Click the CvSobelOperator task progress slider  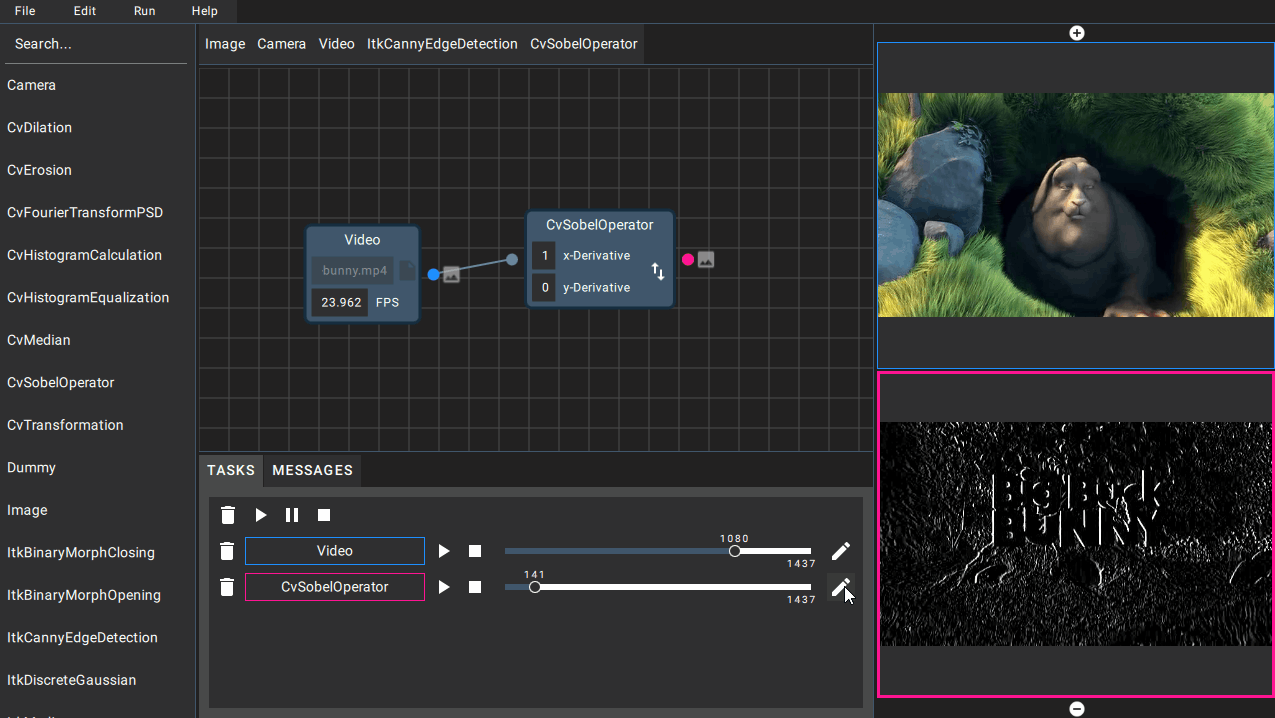click(x=658, y=587)
